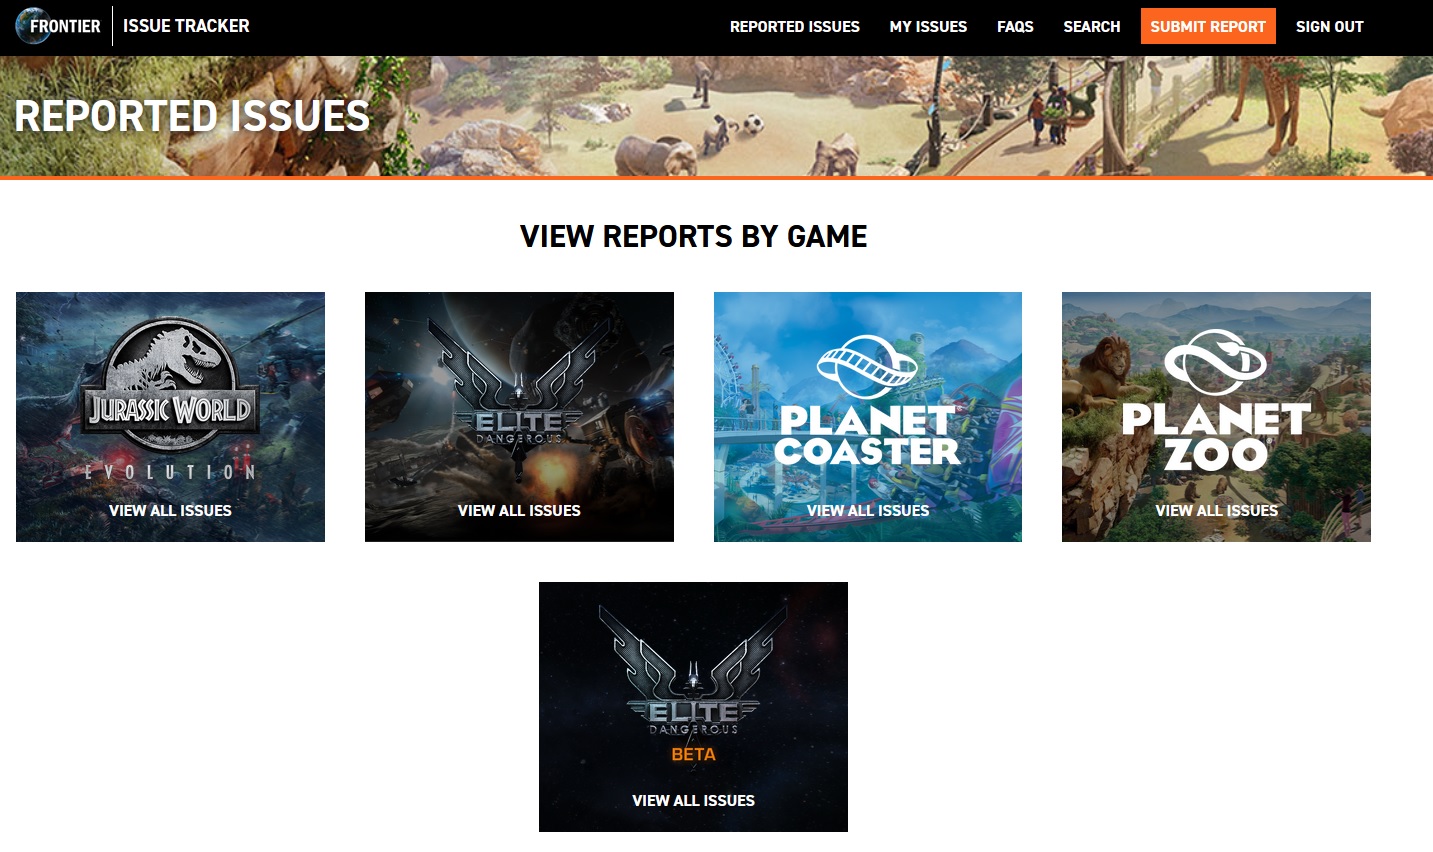The height and width of the screenshot is (852, 1433).
Task: View all issues for Planet Zoo
Action: (x=1216, y=510)
